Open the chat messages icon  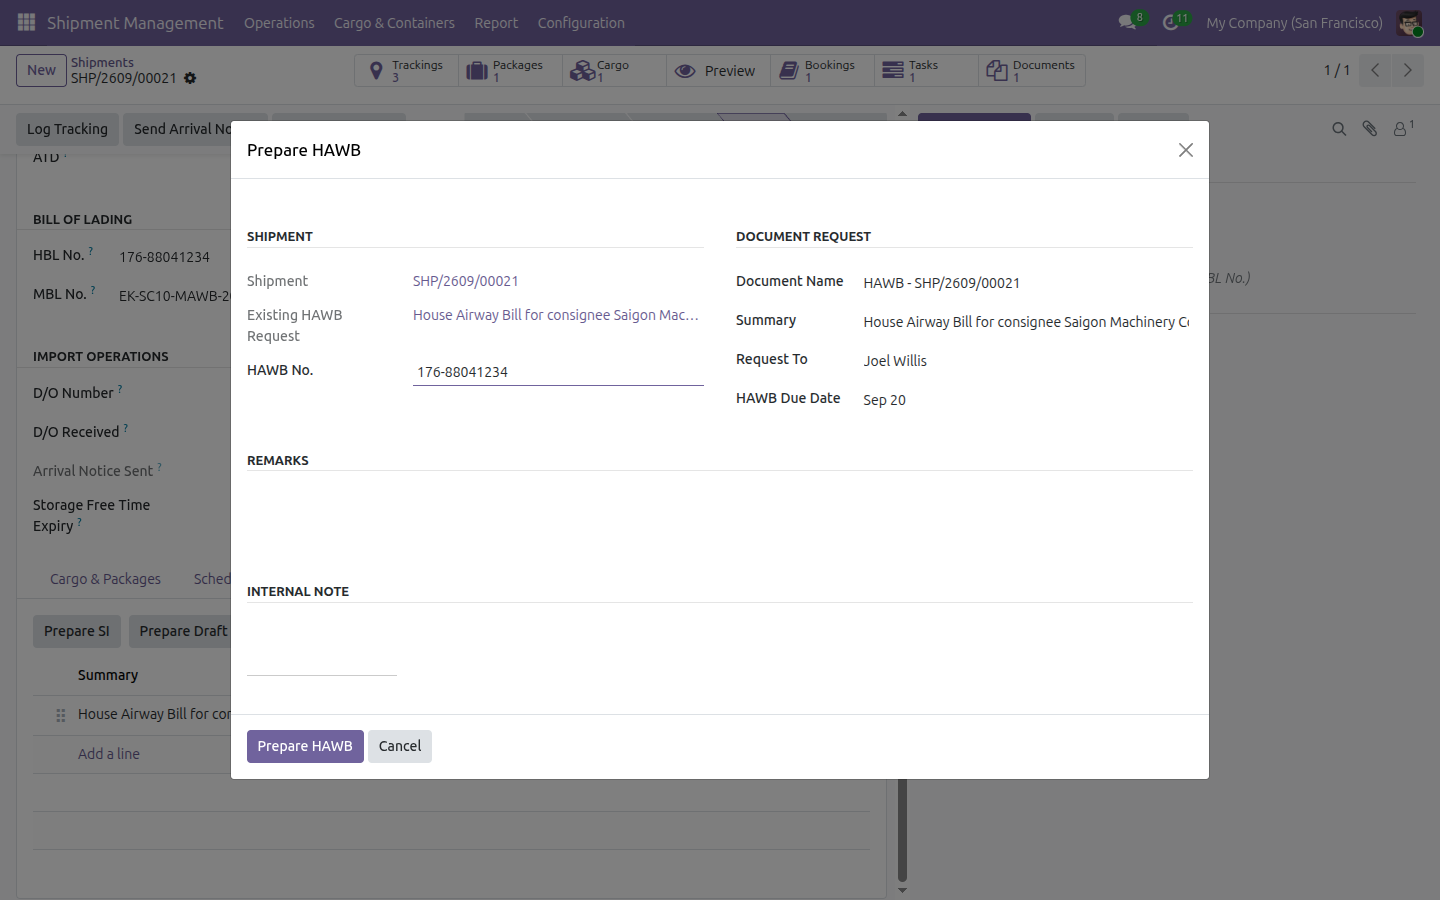(1128, 22)
